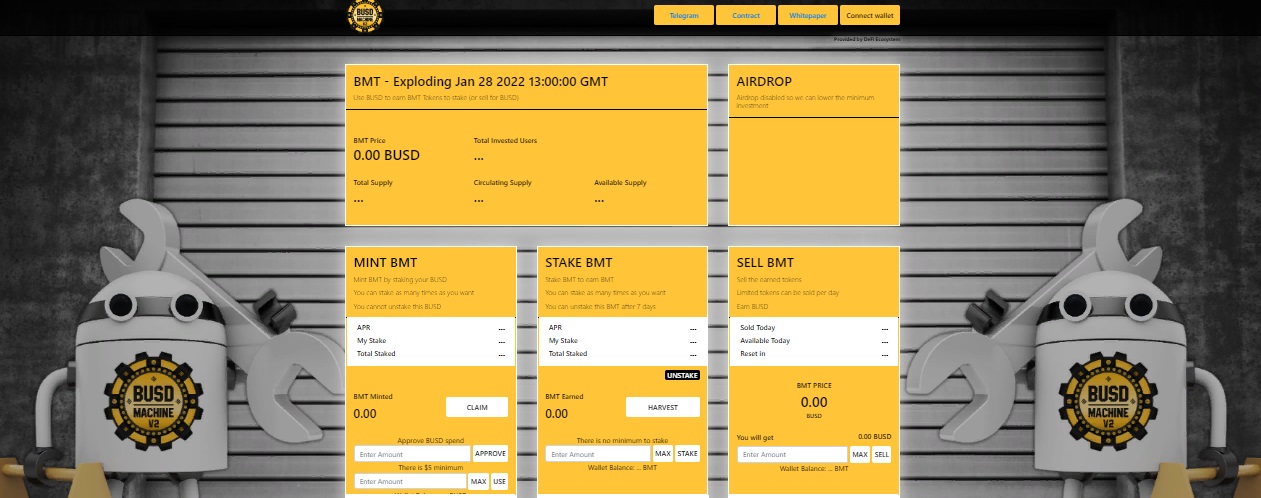This screenshot has height=498, width=1261.
Task: Click the STAKE button
Action: pos(687,453)
